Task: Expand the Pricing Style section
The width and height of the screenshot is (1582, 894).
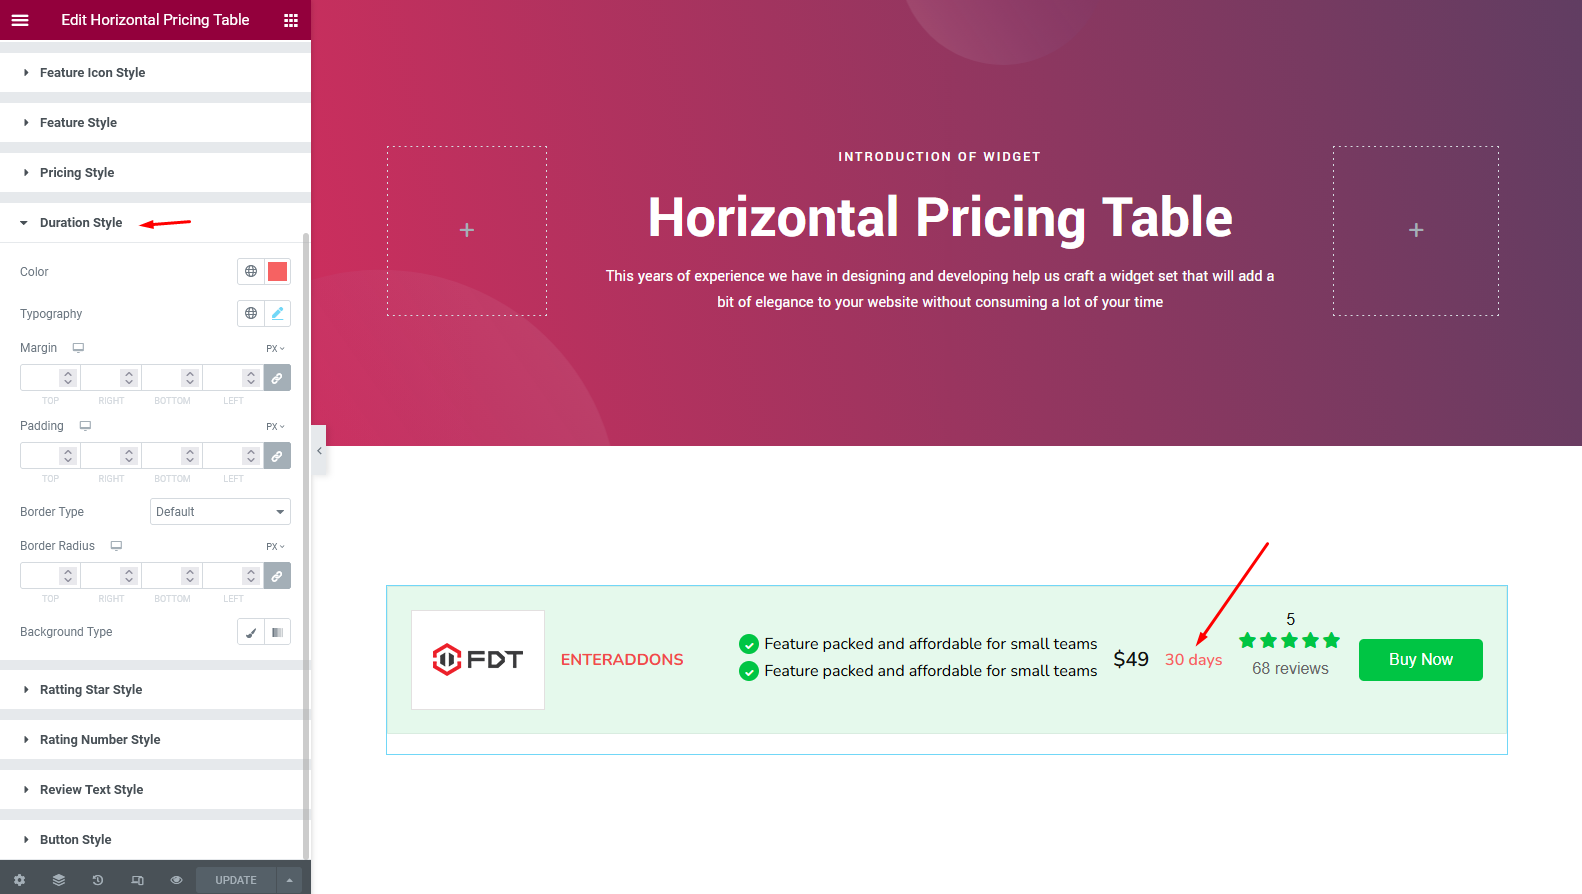Action: pos(76,172)
